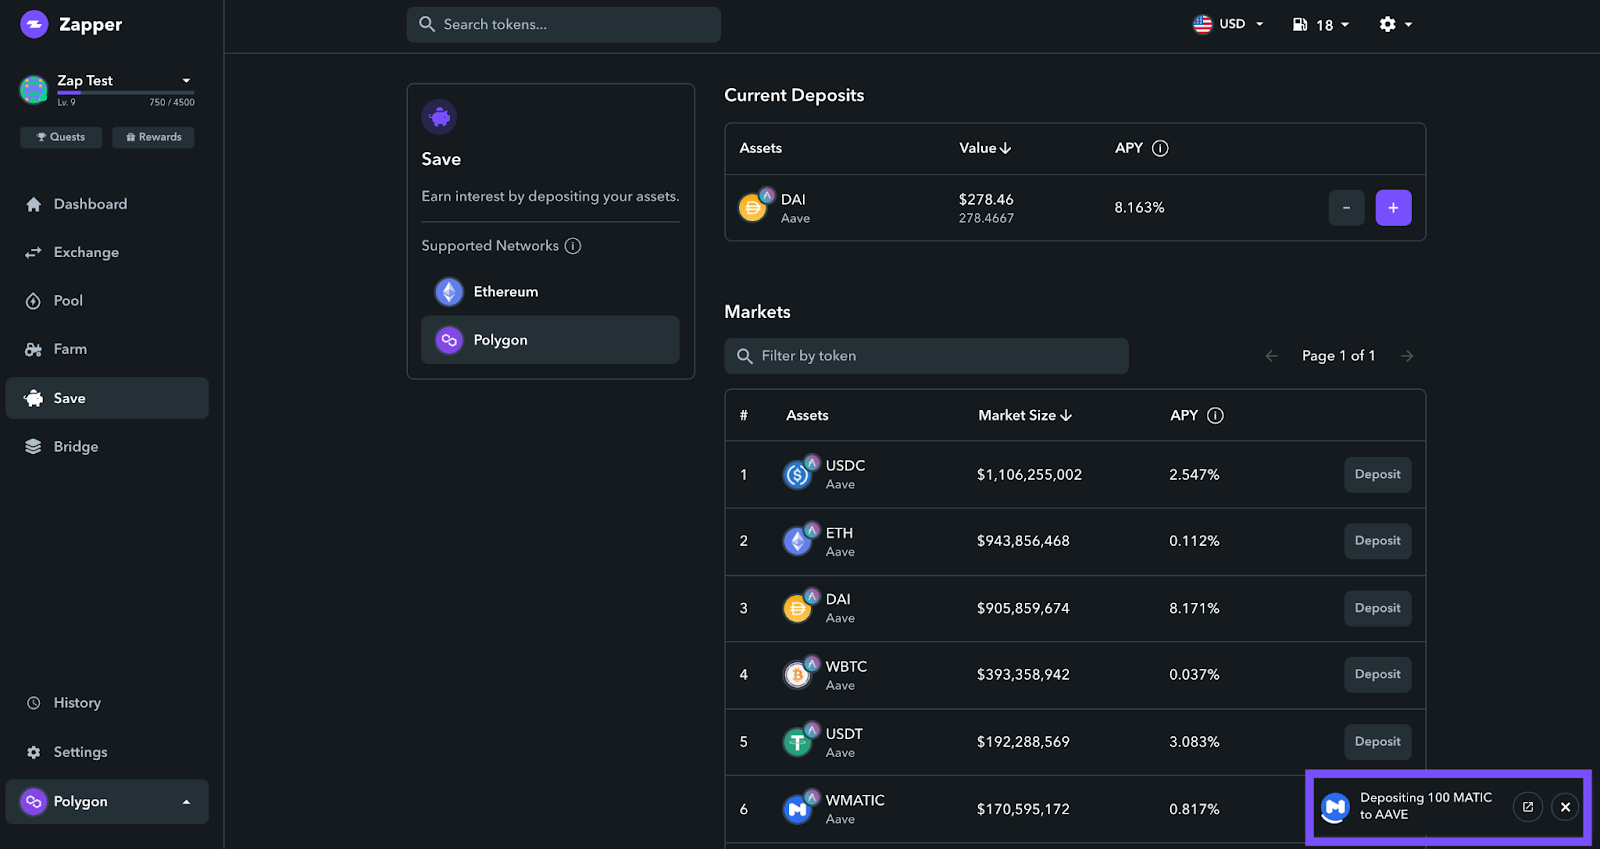Deposit WBTC into Aave
This screenshot has height=849, width=1600.
[1377, 675]
